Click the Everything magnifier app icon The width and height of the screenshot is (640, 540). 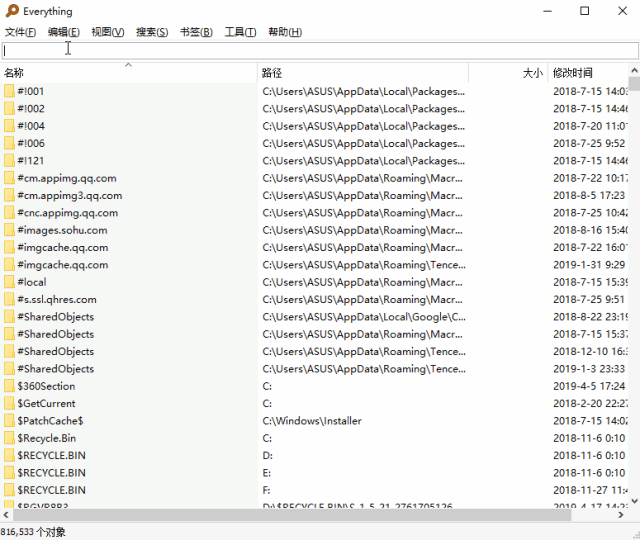pyautogui.click(x=12, y=11)
